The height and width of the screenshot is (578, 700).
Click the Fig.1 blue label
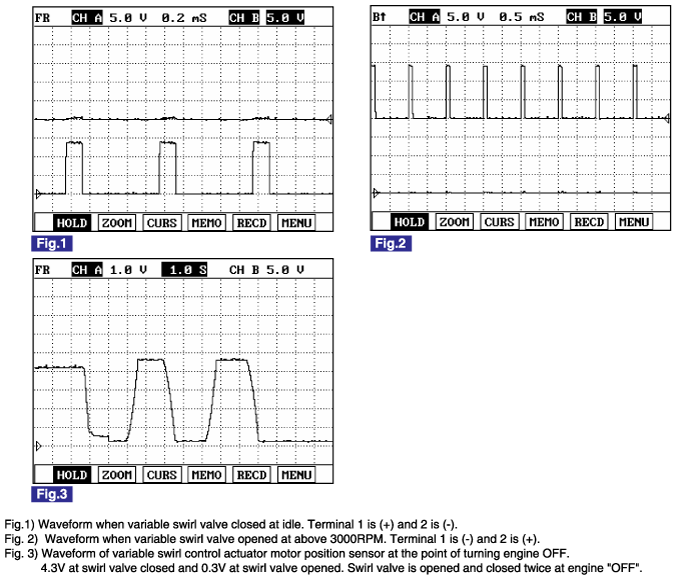pyautogui.click(x=52, y=243)
